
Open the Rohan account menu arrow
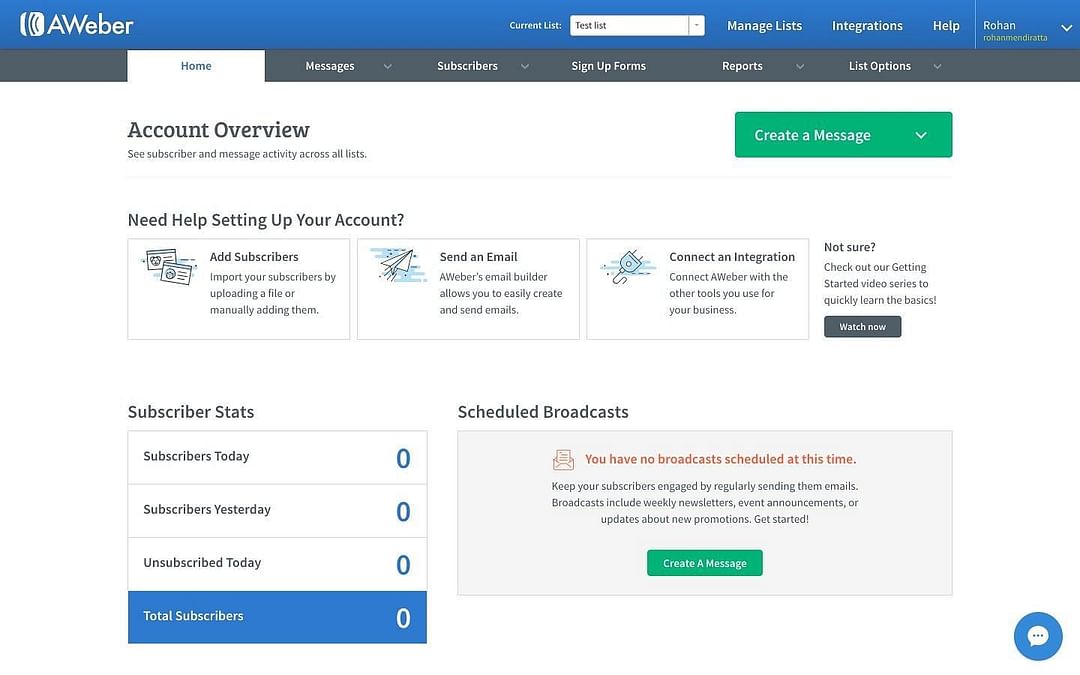click(x=1066, y=28)
